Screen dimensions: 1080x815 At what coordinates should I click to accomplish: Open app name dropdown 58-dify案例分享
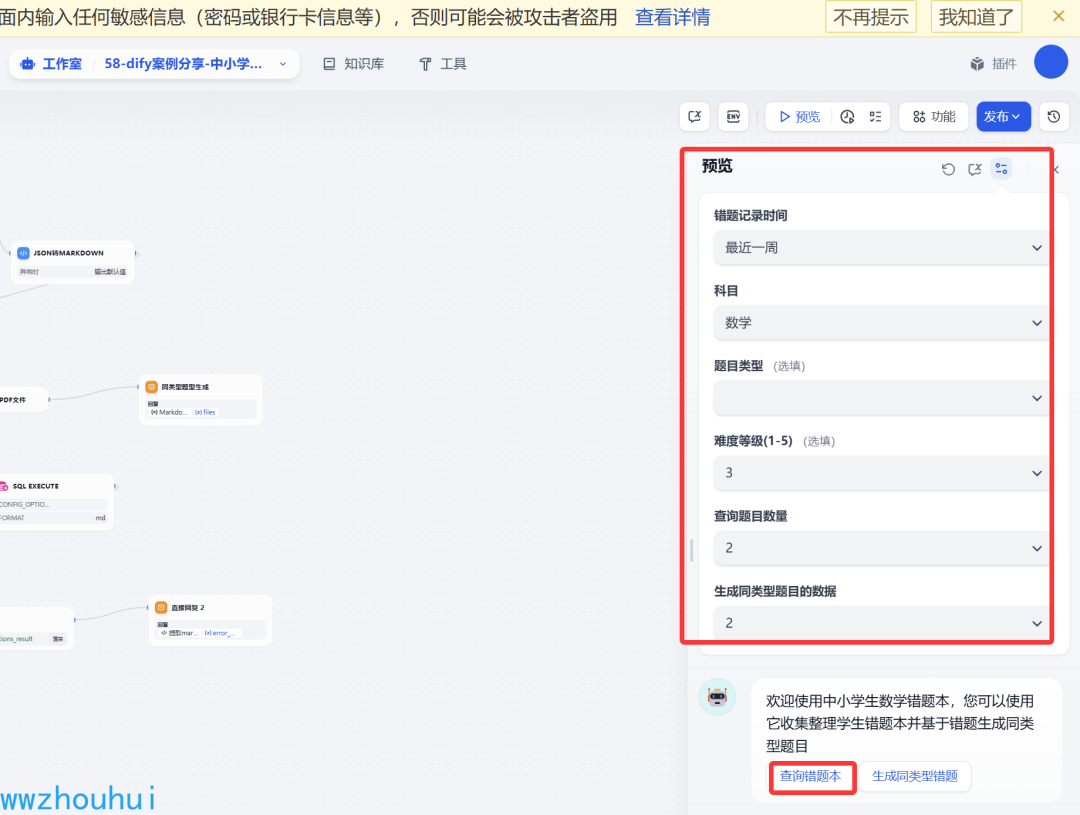point(195,64)
